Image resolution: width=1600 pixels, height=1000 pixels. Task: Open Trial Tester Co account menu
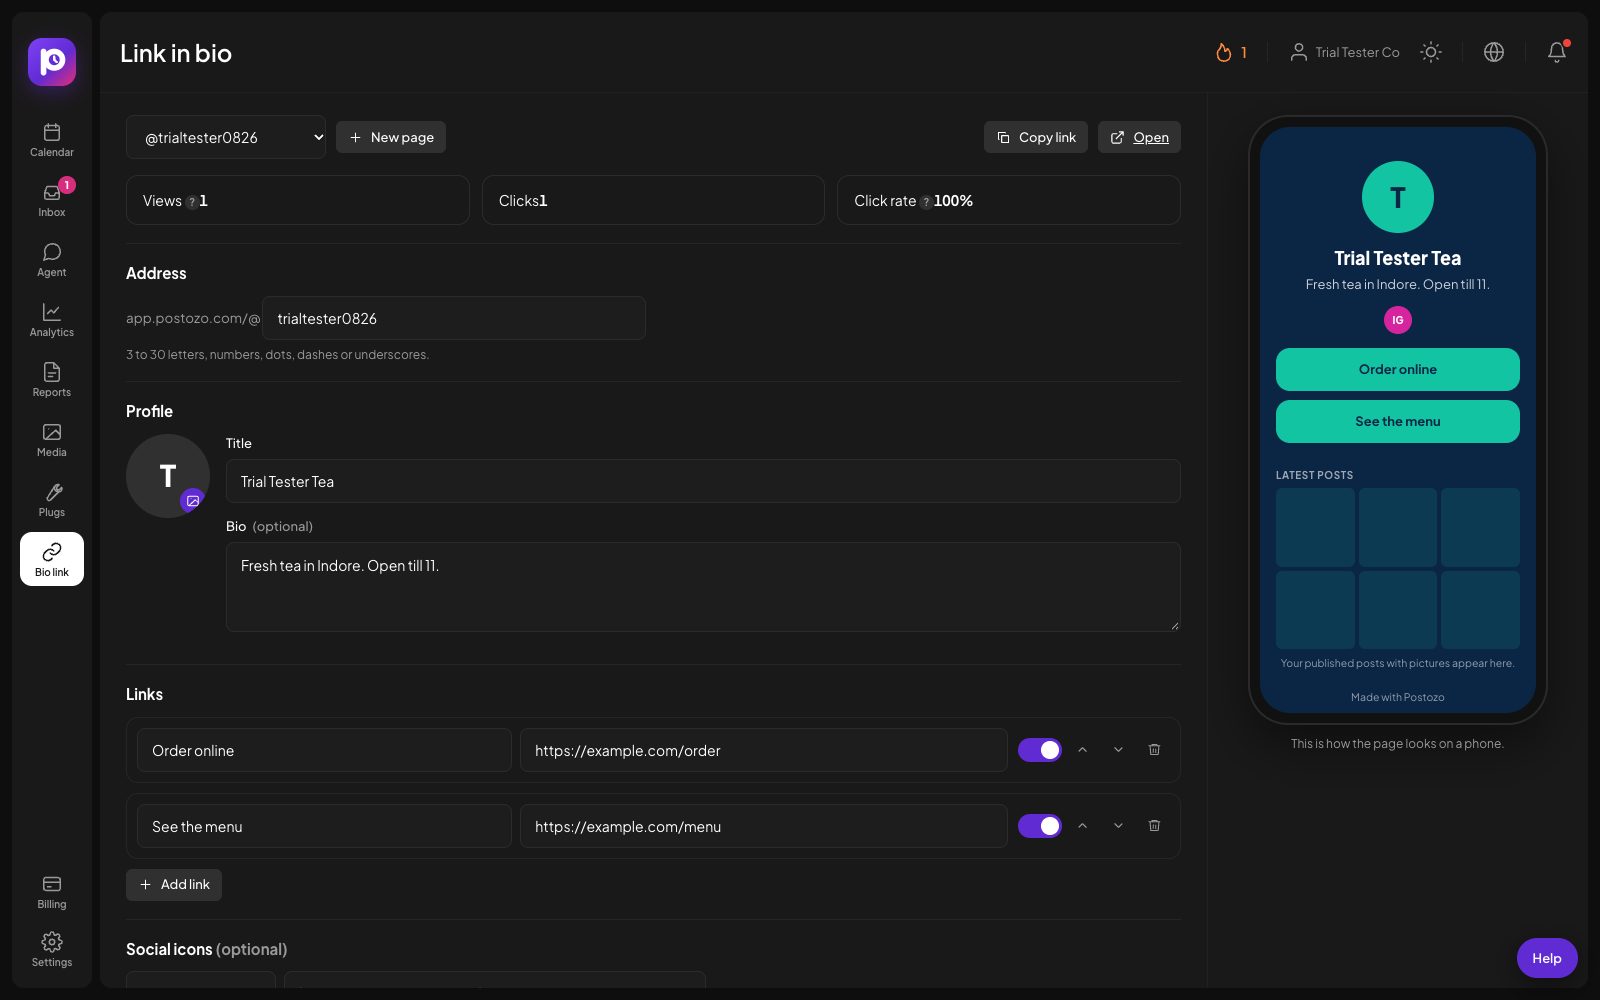(1344, 52)
